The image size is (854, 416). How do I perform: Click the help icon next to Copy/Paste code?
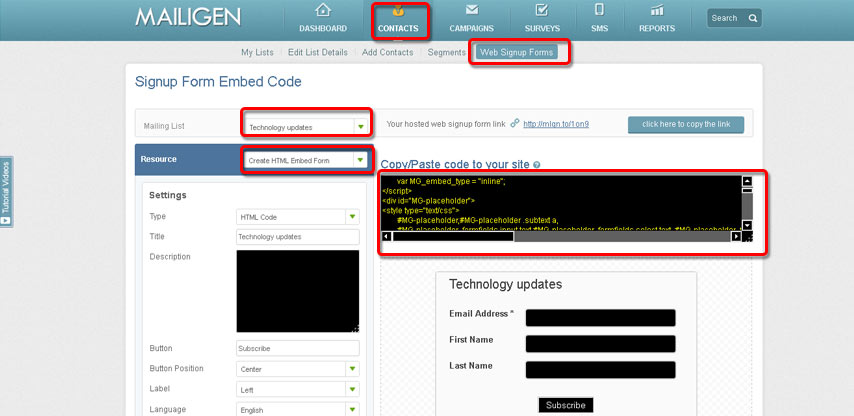coord(536,164)
